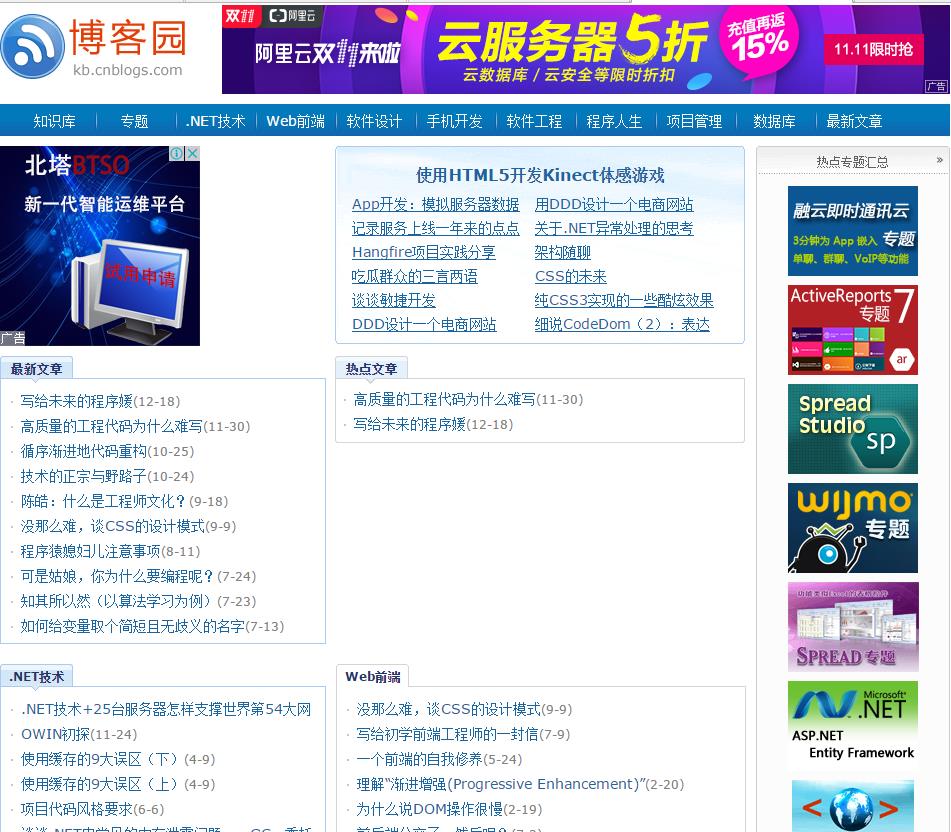
Task: Open link 细说CodeDom（2）：表达
Action: (x=622, y=324)
